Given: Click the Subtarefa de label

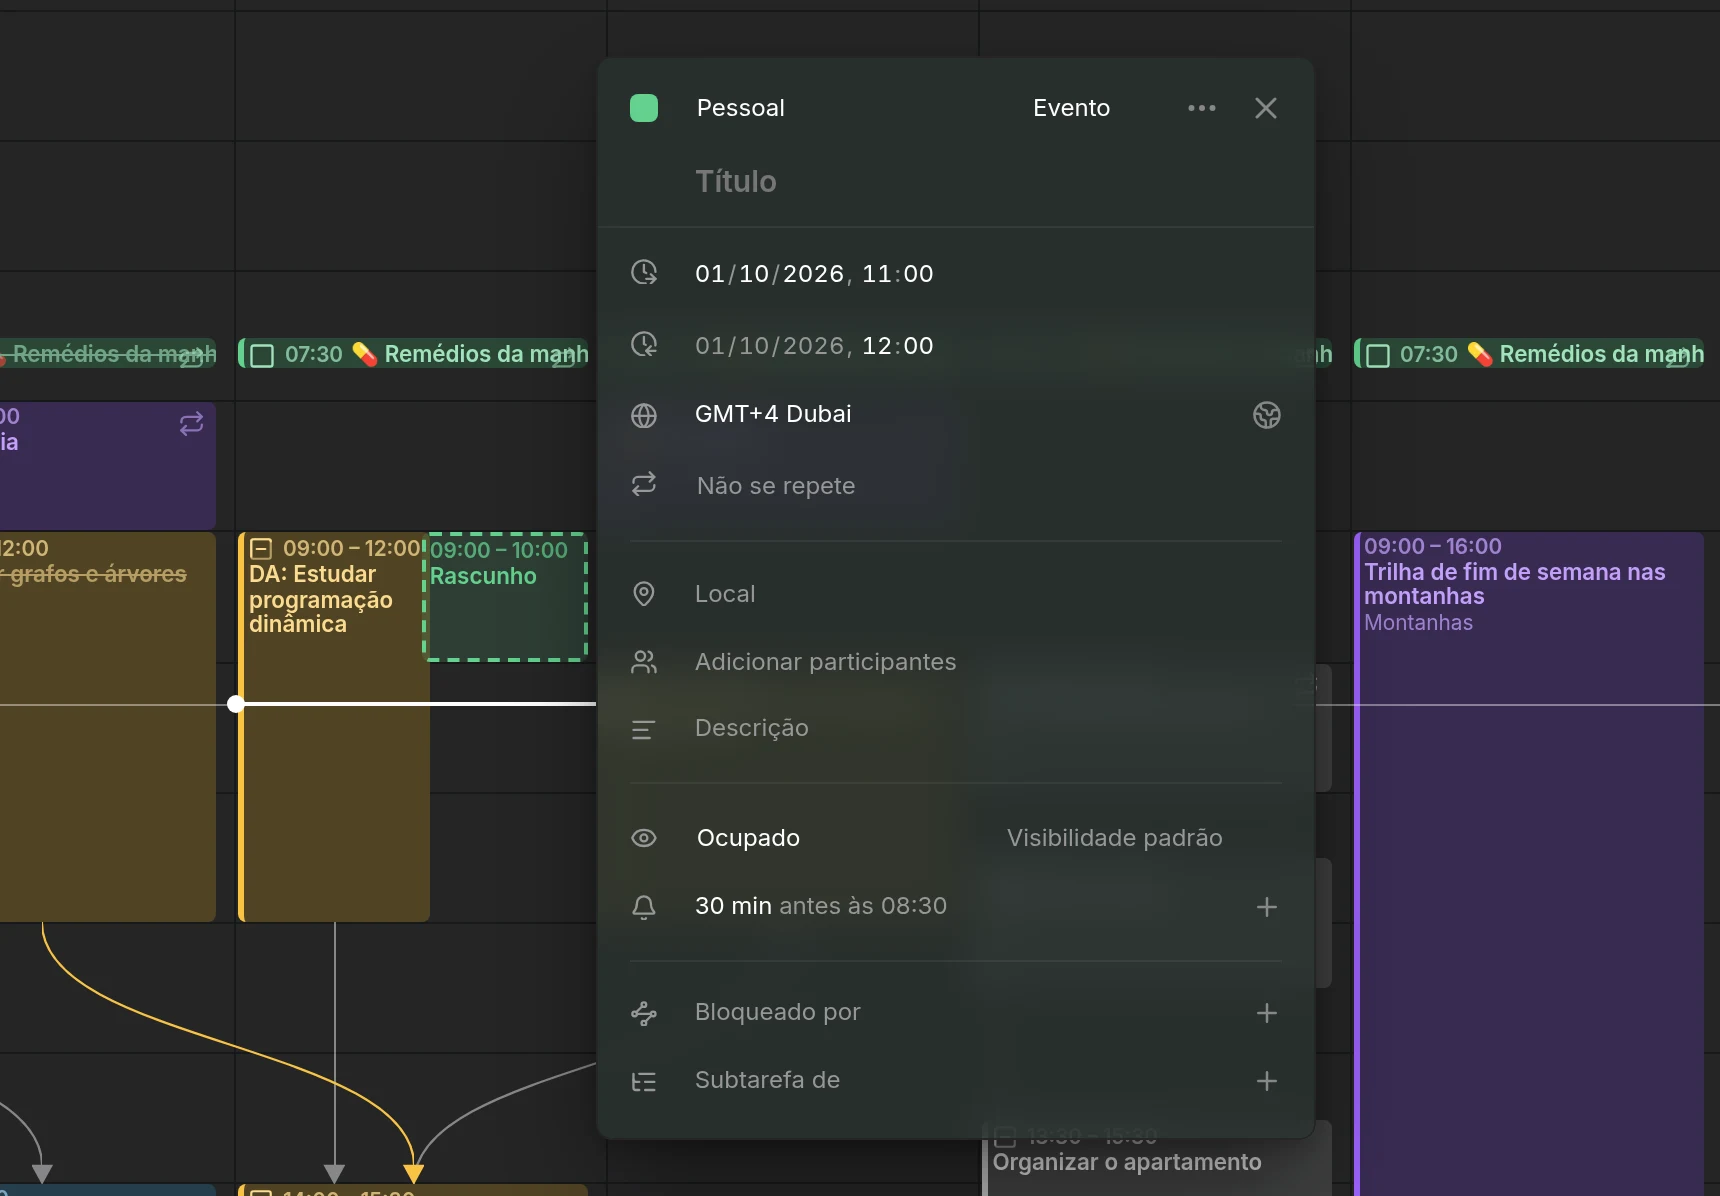Looking at the screenshot, I should tap(767, 1080).
